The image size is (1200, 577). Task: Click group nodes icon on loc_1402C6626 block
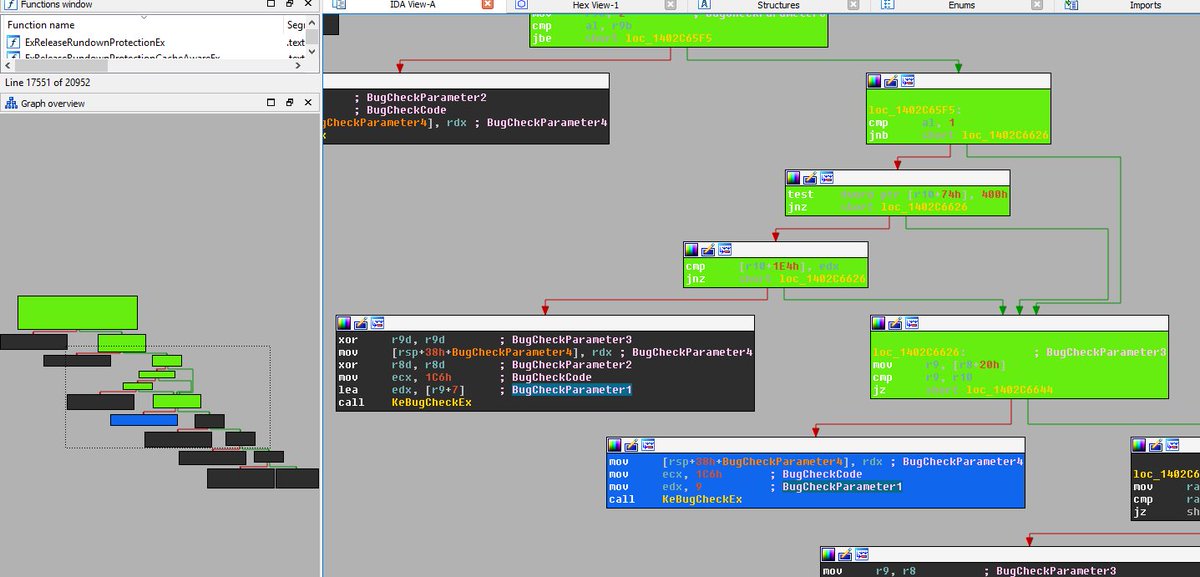coord(912,323)
